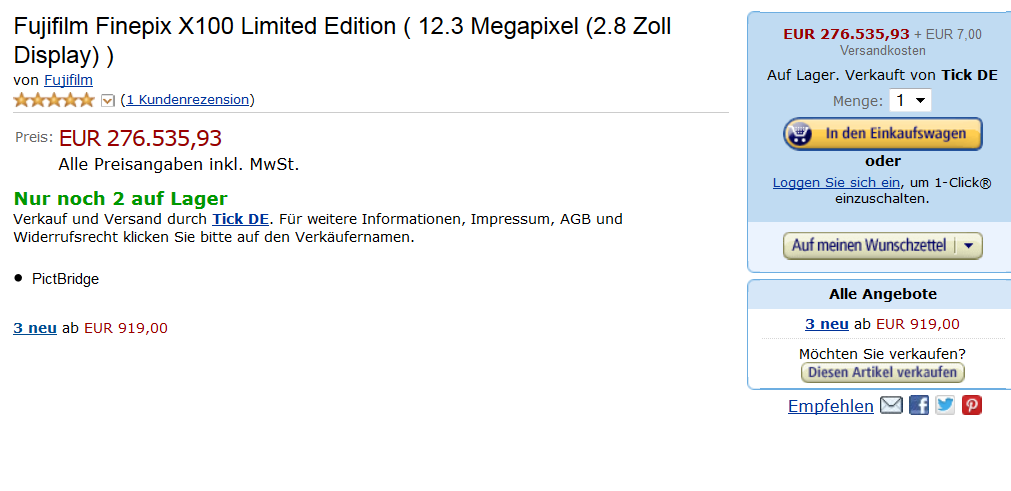This screenshot has height=491, width=1011.
Task: Open the Fujifilm brand link
Action: (x=68, y=80)
